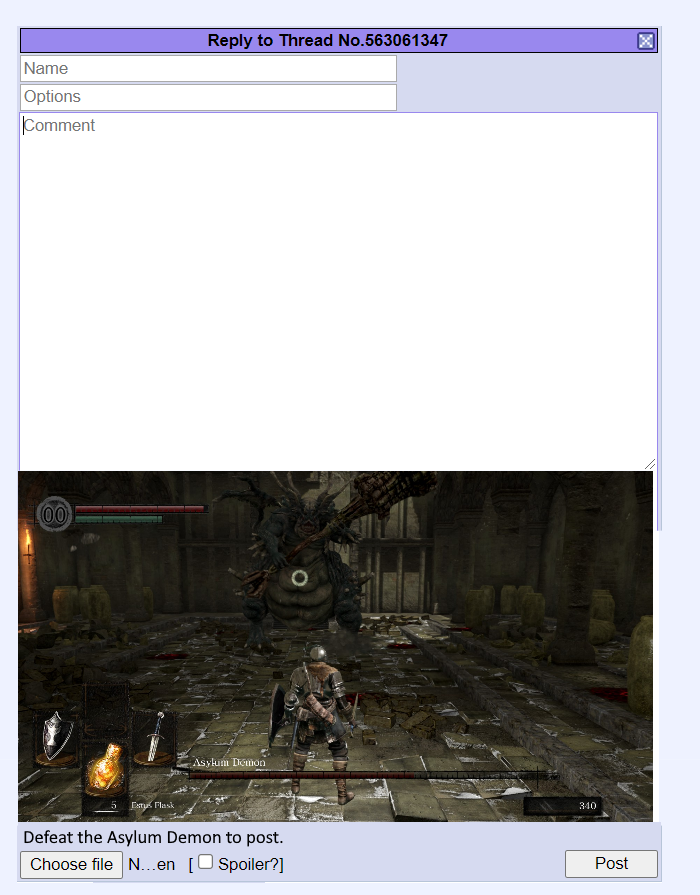Click 'Defeat the Asylum Demon to post.' text
700x895 pixels.
coord(153,837)
